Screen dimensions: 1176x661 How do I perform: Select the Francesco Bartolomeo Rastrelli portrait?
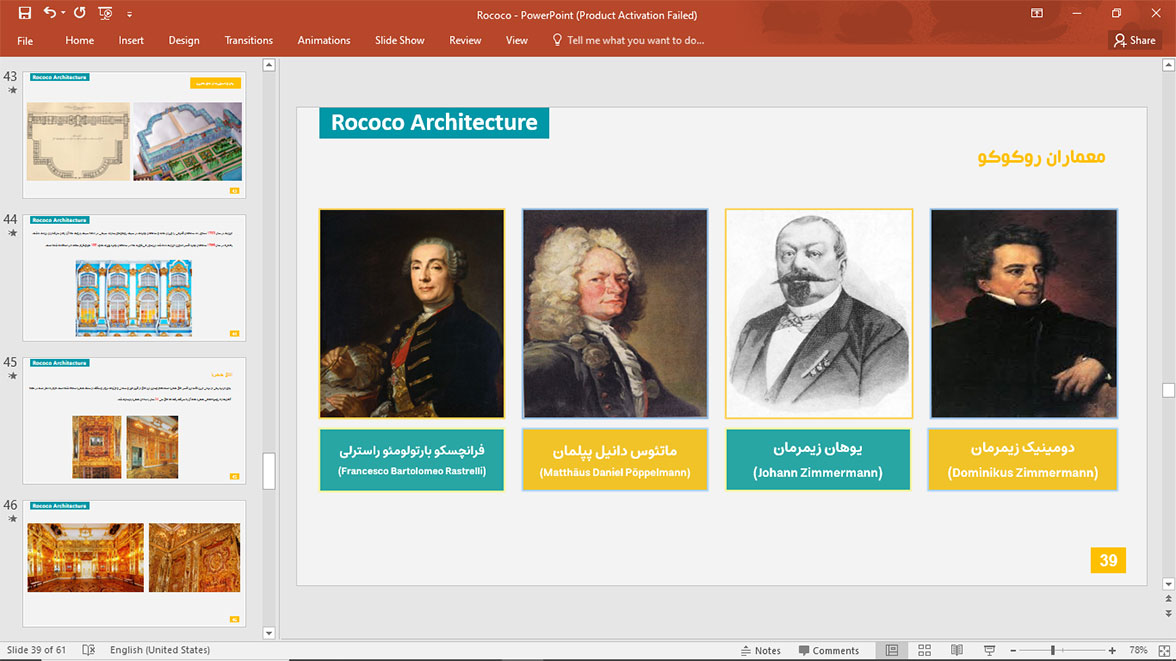[x=412, y=314]
